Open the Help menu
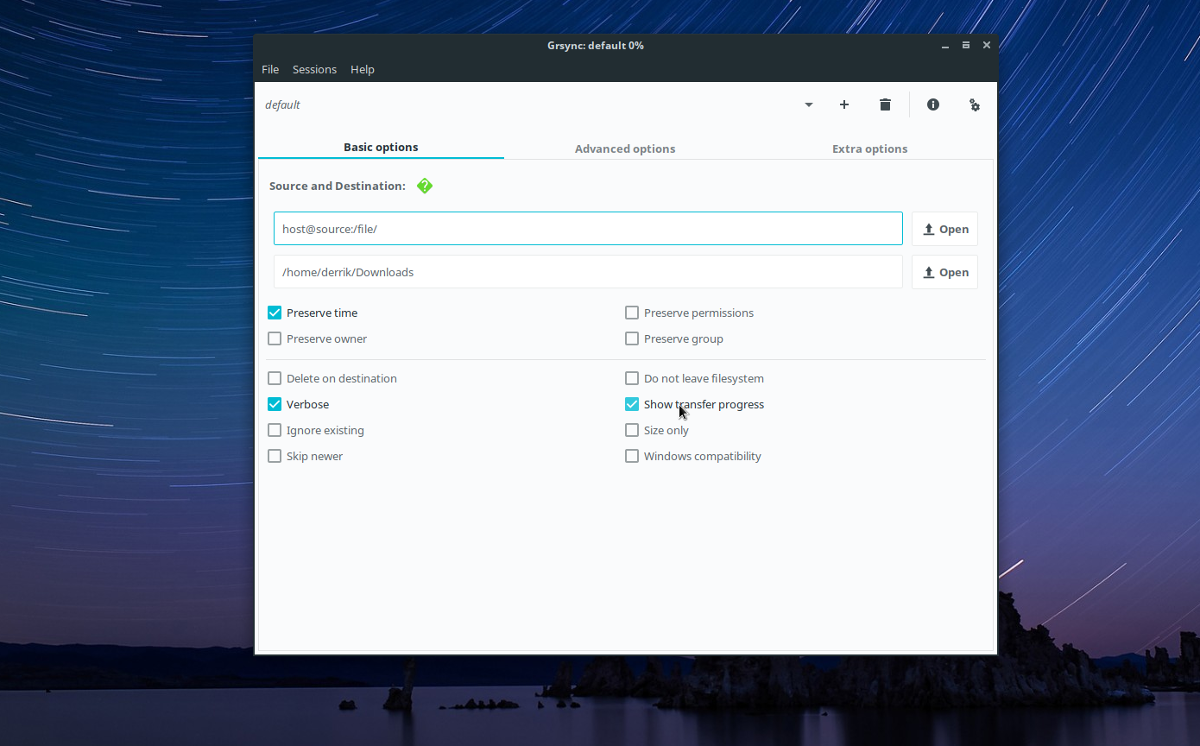Screen dimensions: 1200x746 click(362, 69)
